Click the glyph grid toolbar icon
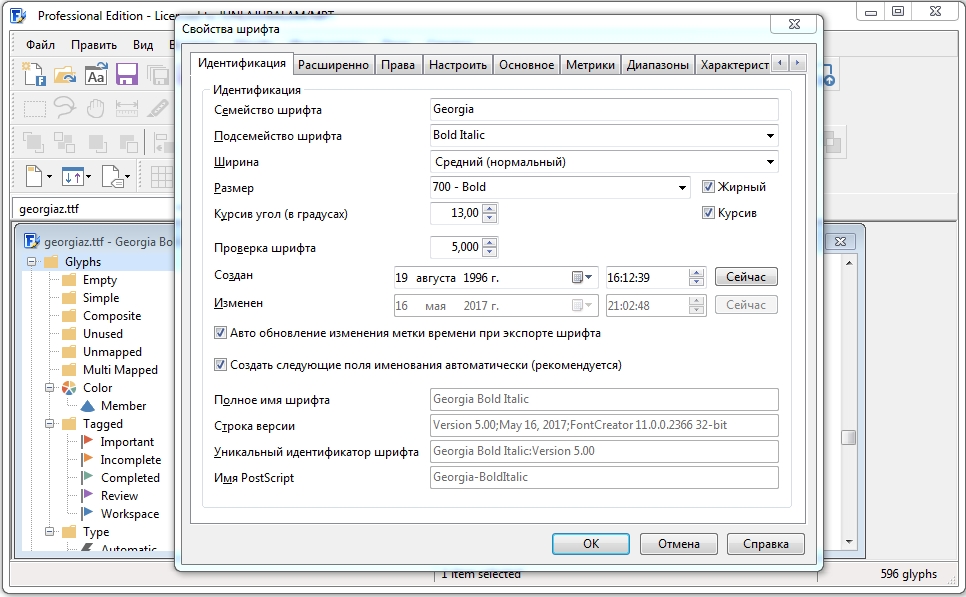The width and height of the screenshot is (966, 597). click(x=161, y=177)
